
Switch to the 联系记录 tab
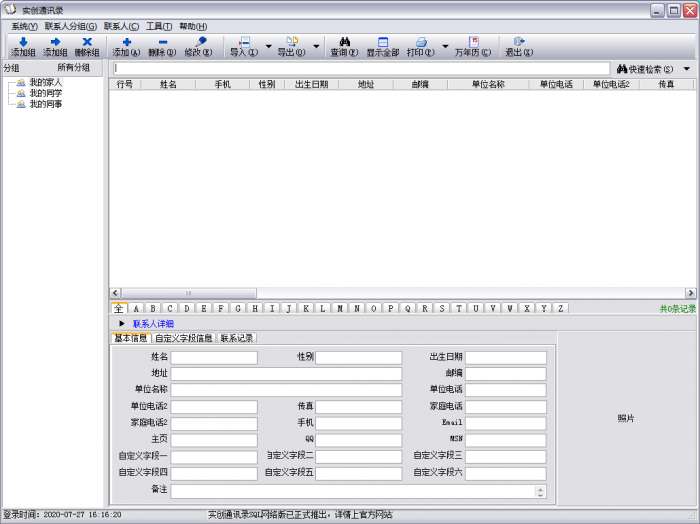[237, 338]
